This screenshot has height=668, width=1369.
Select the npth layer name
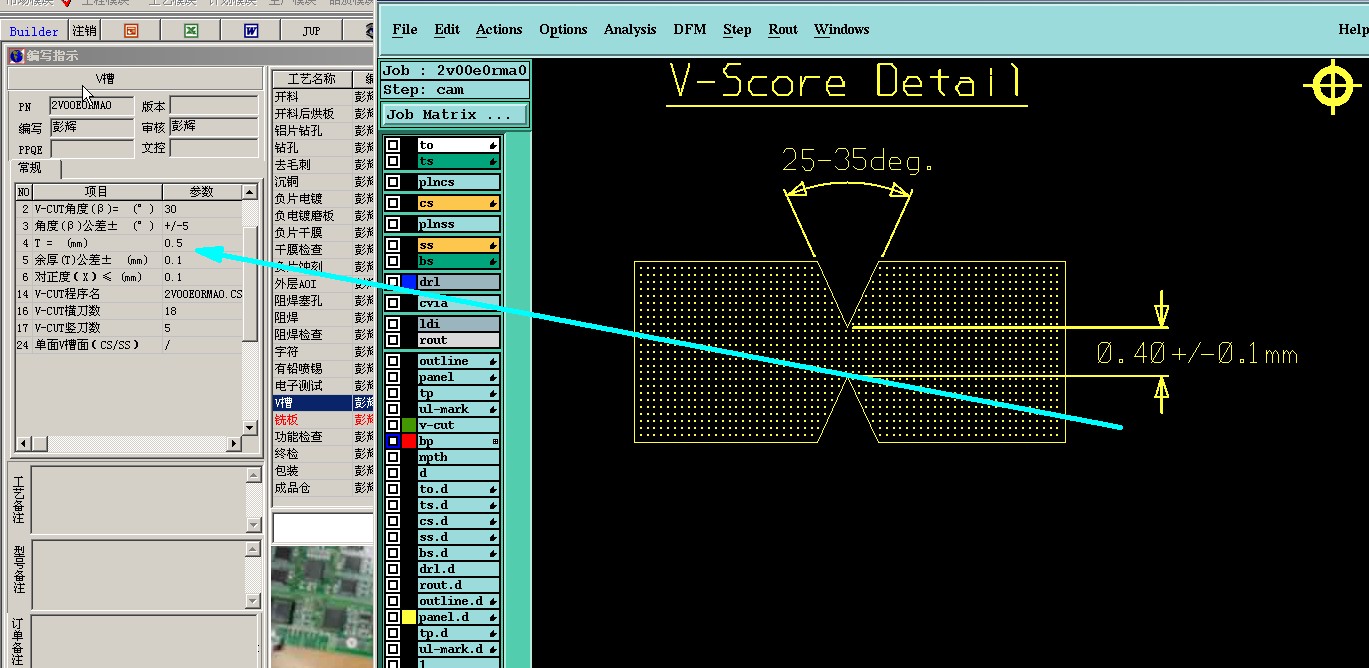pos(458,457)
